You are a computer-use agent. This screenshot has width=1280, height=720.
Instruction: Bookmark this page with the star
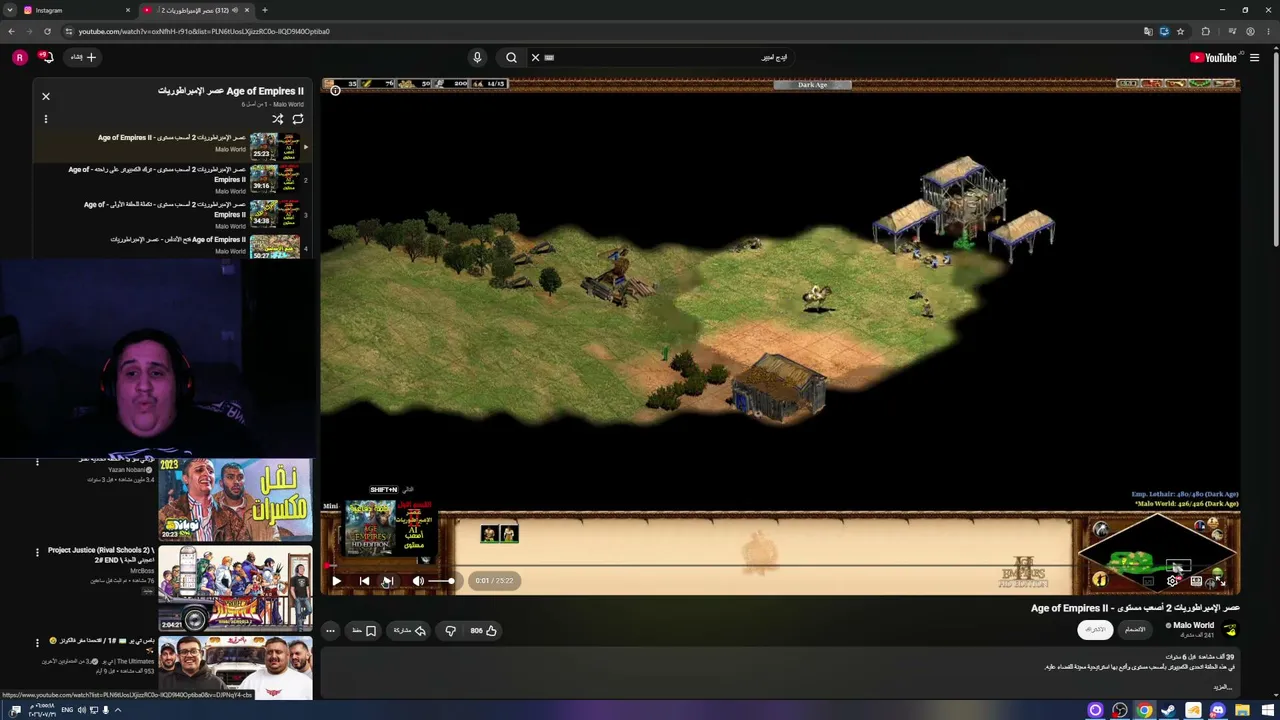[1180, 31]
